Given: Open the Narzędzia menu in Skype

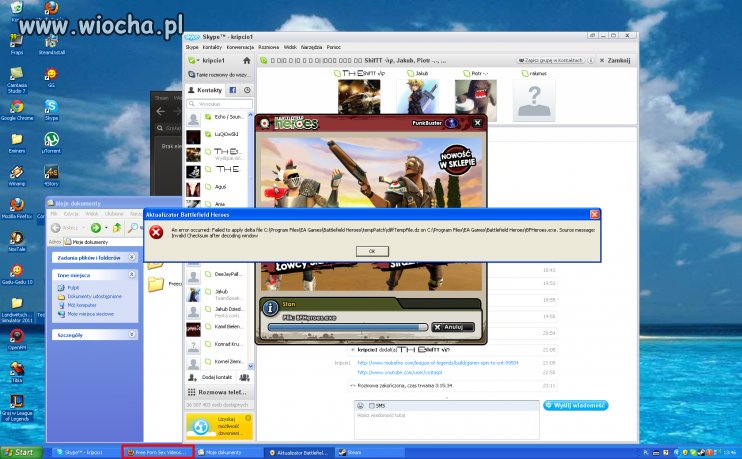Looking at the screenshot, I should tap(311, 47).
